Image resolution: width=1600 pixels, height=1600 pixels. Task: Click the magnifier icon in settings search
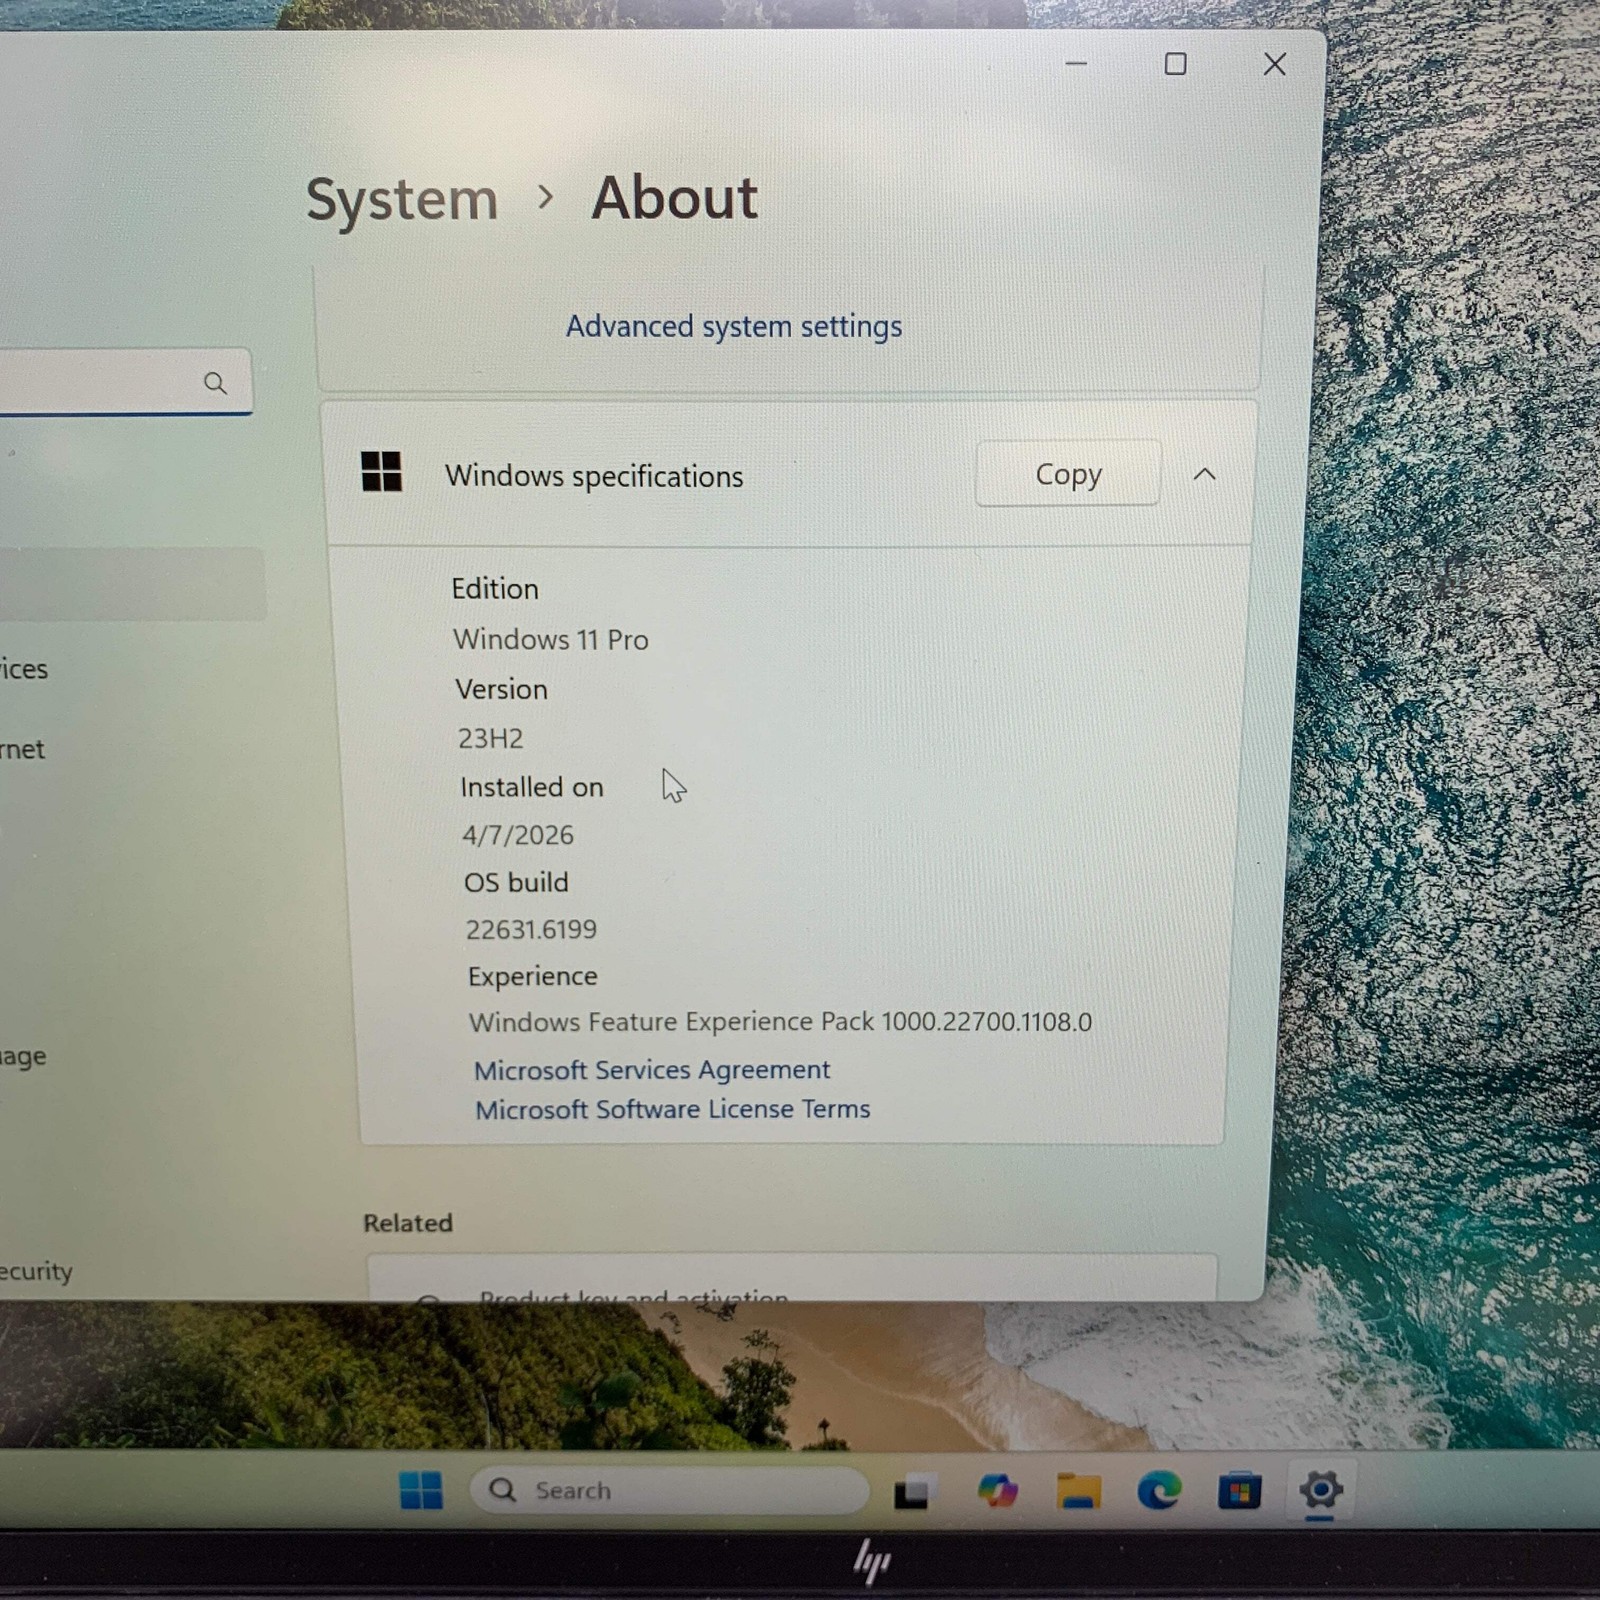pos(215,382)
